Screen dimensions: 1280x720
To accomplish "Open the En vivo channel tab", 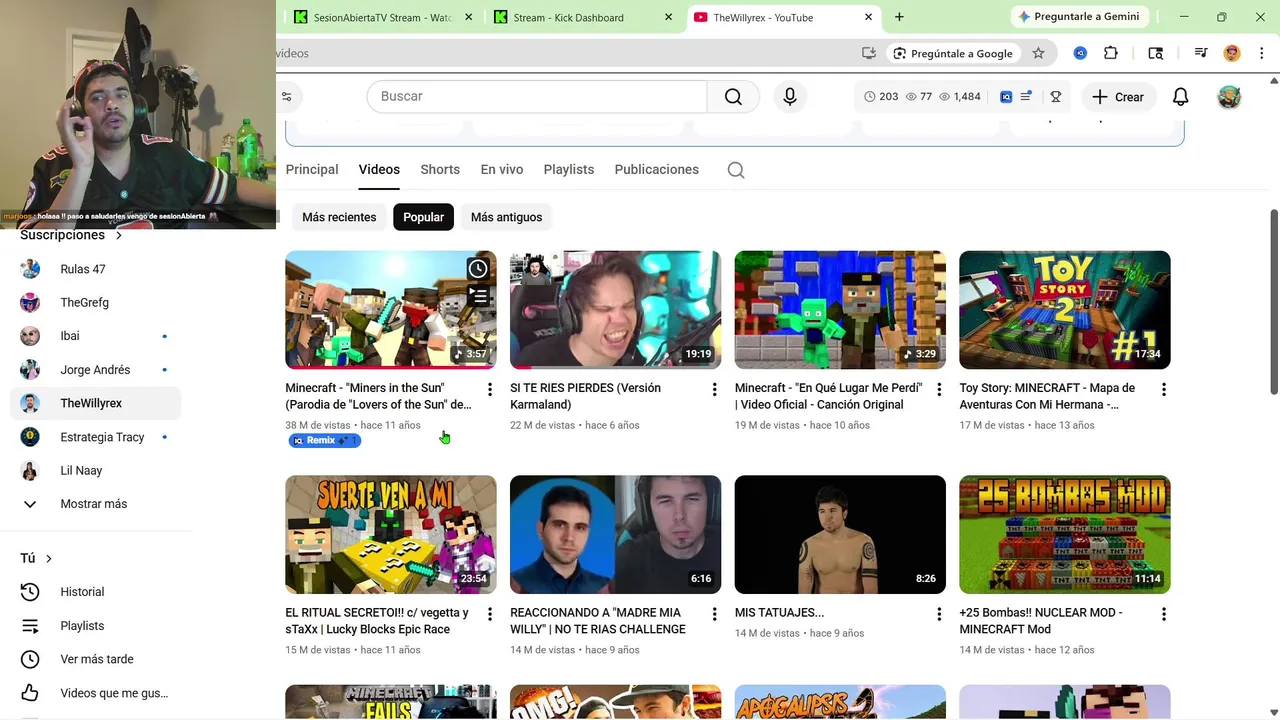I will tap(502, 169).
